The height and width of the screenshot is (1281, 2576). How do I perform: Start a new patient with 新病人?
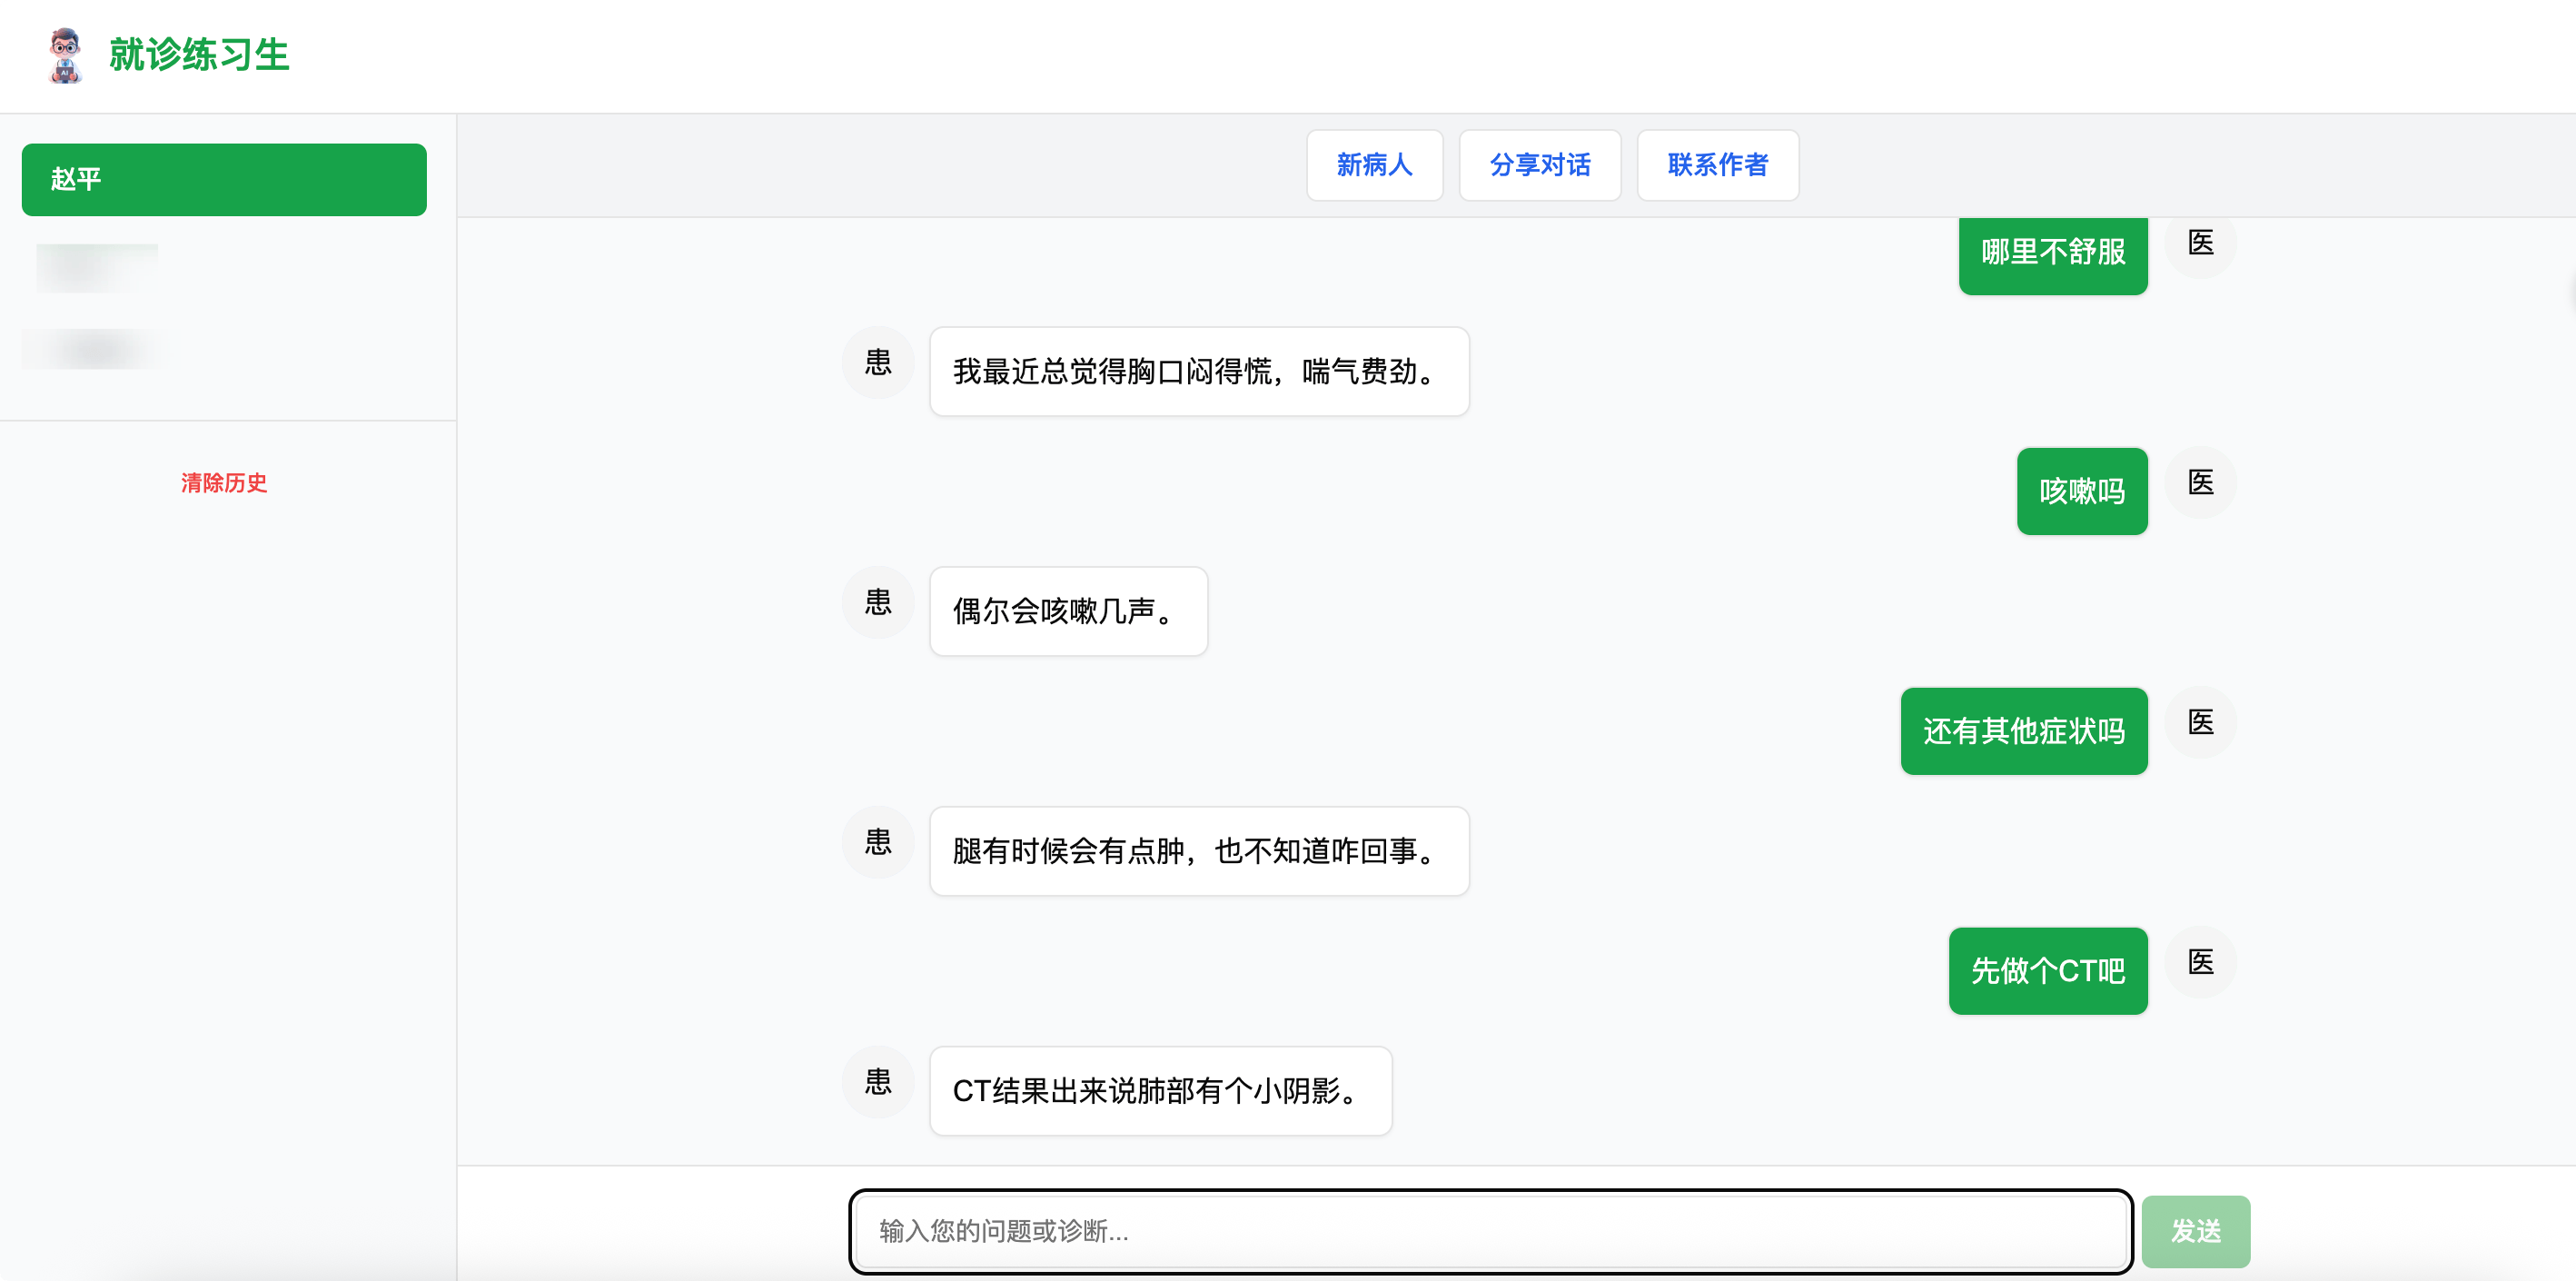[x=1373, y=165]
